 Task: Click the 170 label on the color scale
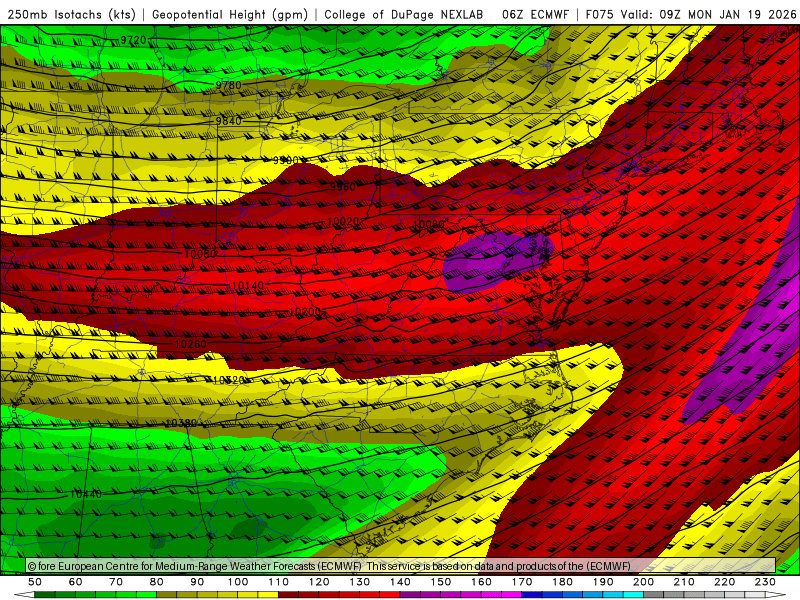pyautogui.click(x=522, y=582)
